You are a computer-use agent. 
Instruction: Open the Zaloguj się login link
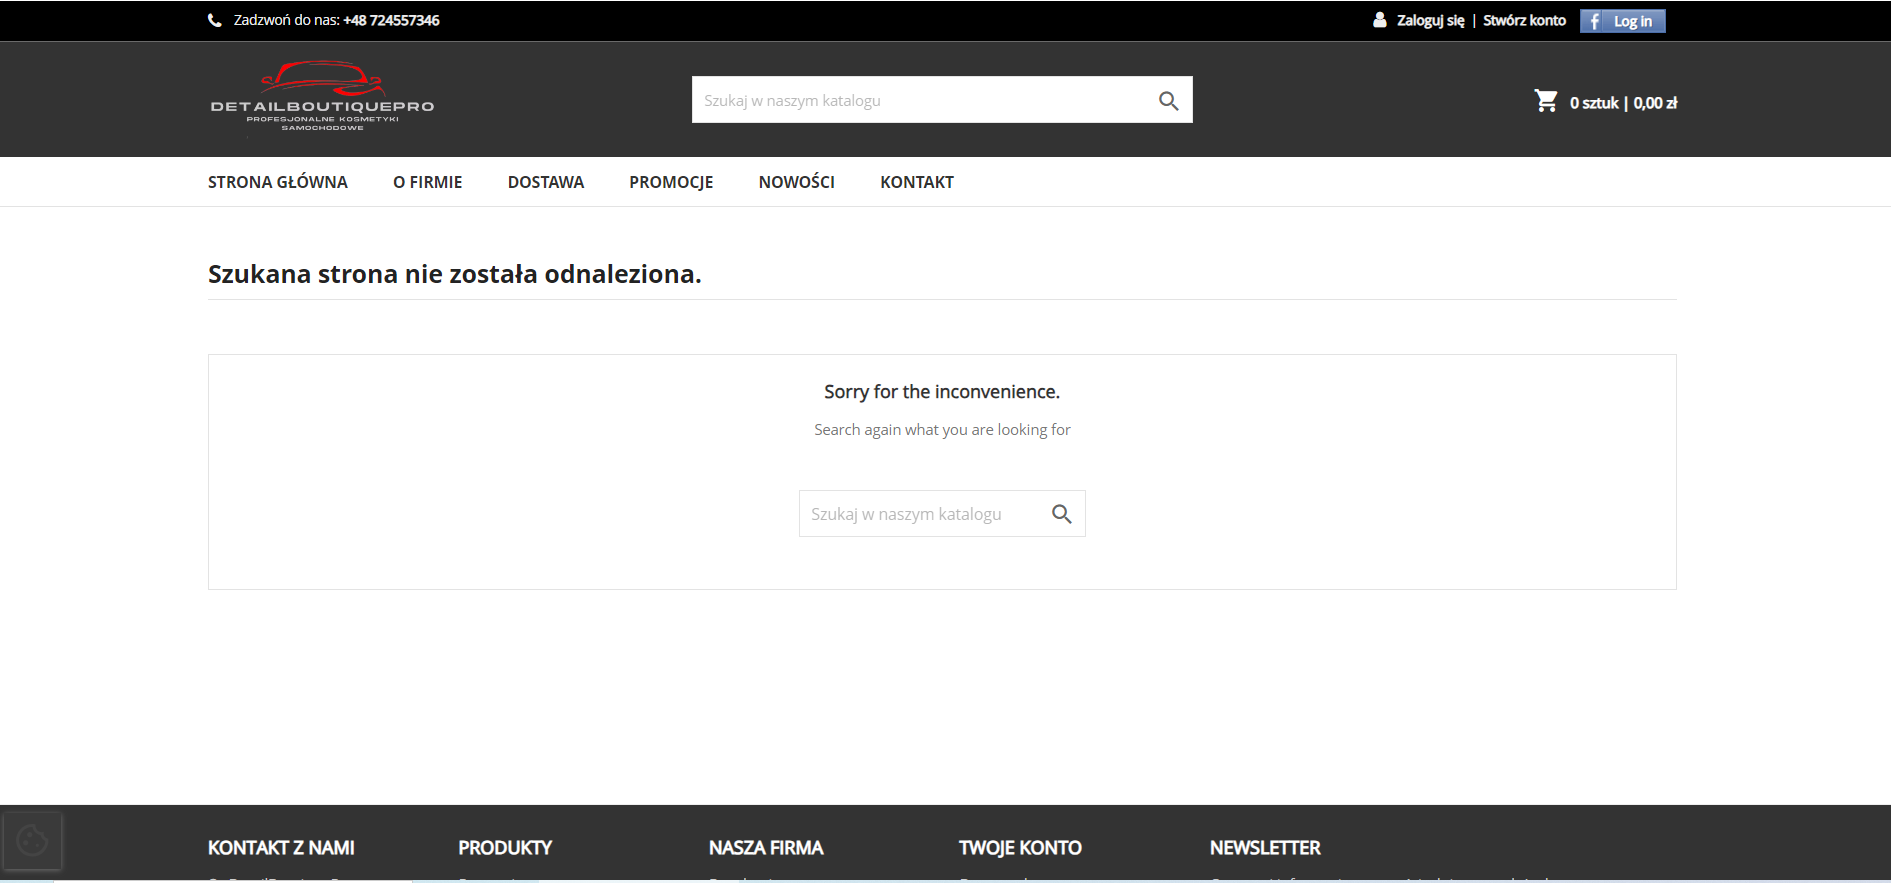pos(1430,20)
